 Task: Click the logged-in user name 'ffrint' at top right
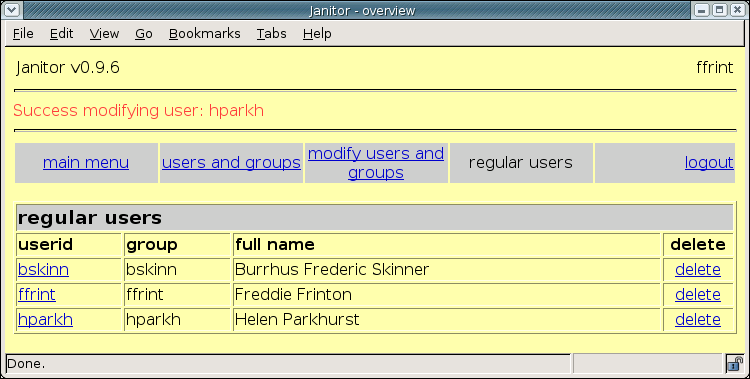pyautogui.click(x=715, y=67)
